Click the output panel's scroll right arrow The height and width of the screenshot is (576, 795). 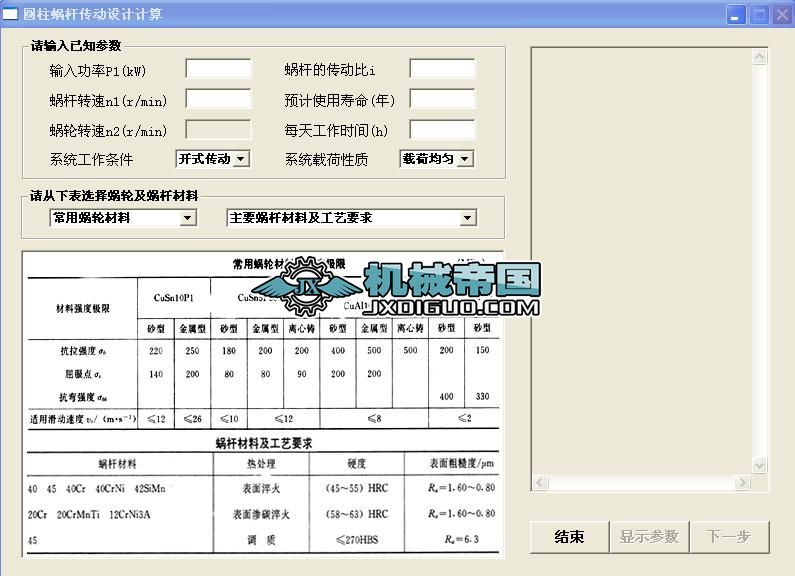(743, 482)
